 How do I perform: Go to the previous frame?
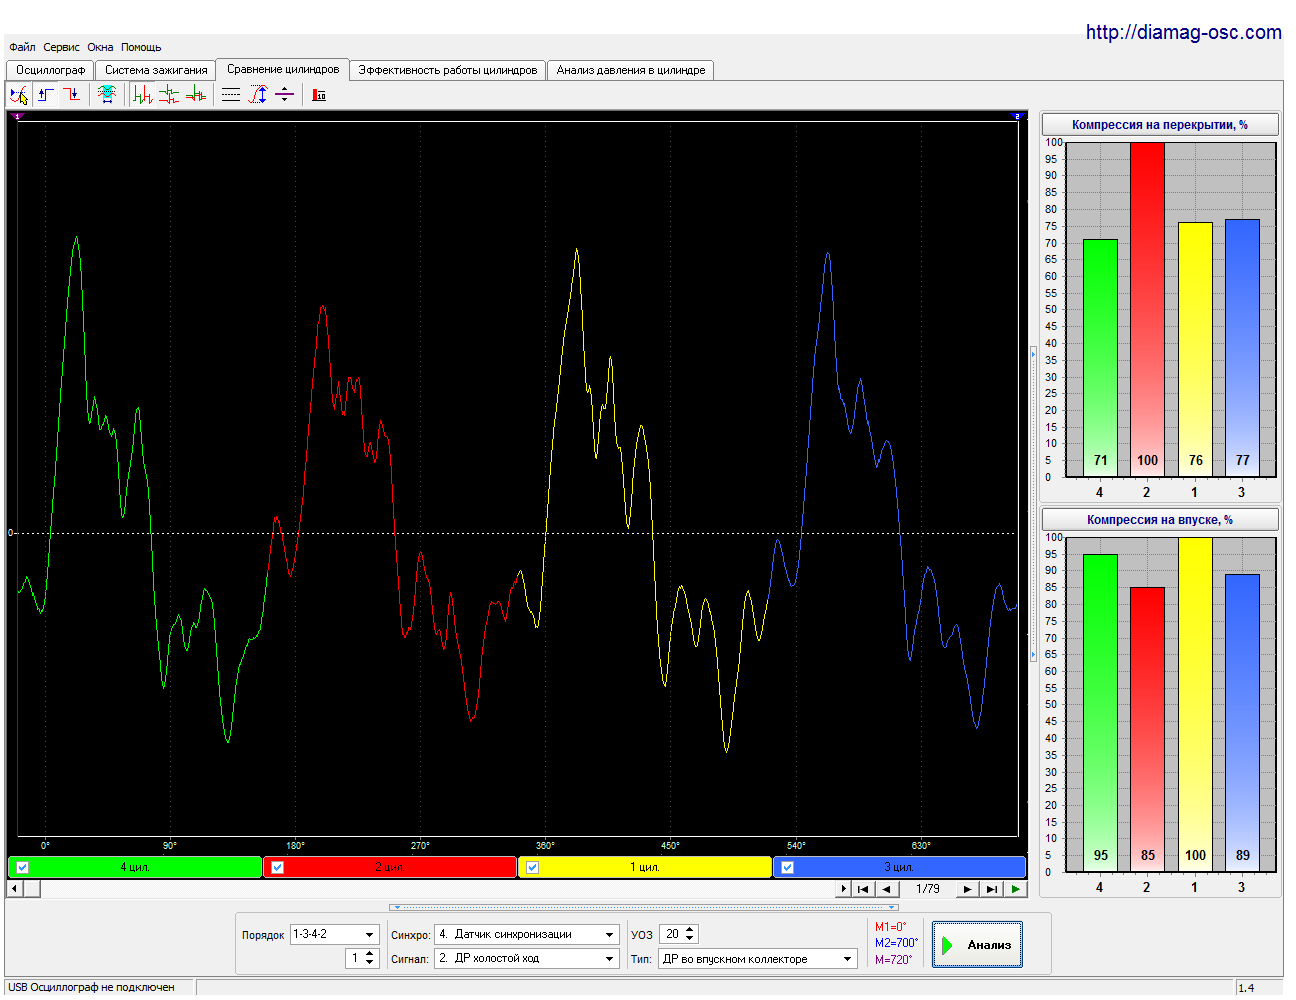pyautogui.click(x=886, y=888)
